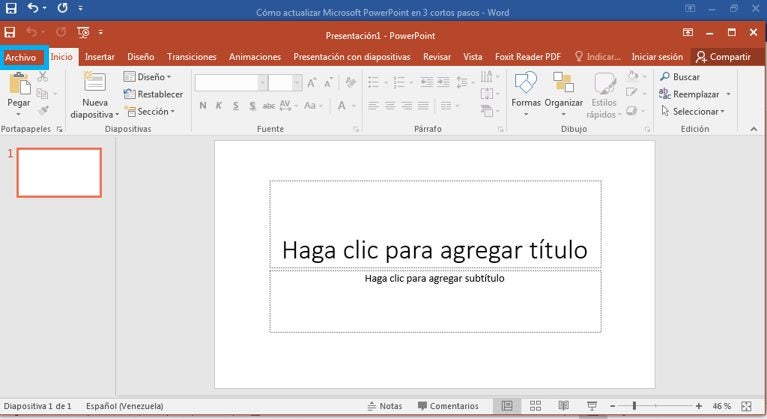This screenshot has width=767, height=419.
Task: Click the zoom slider handle
Action: [634, 406]
